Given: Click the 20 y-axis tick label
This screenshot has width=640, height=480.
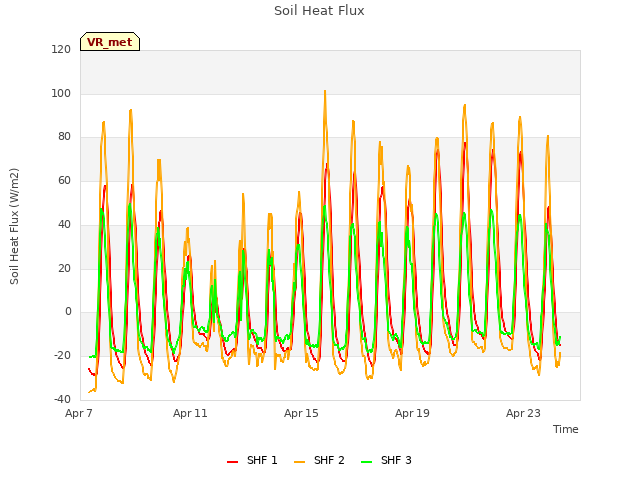Looking at the screenshot, I should (64, 269).
